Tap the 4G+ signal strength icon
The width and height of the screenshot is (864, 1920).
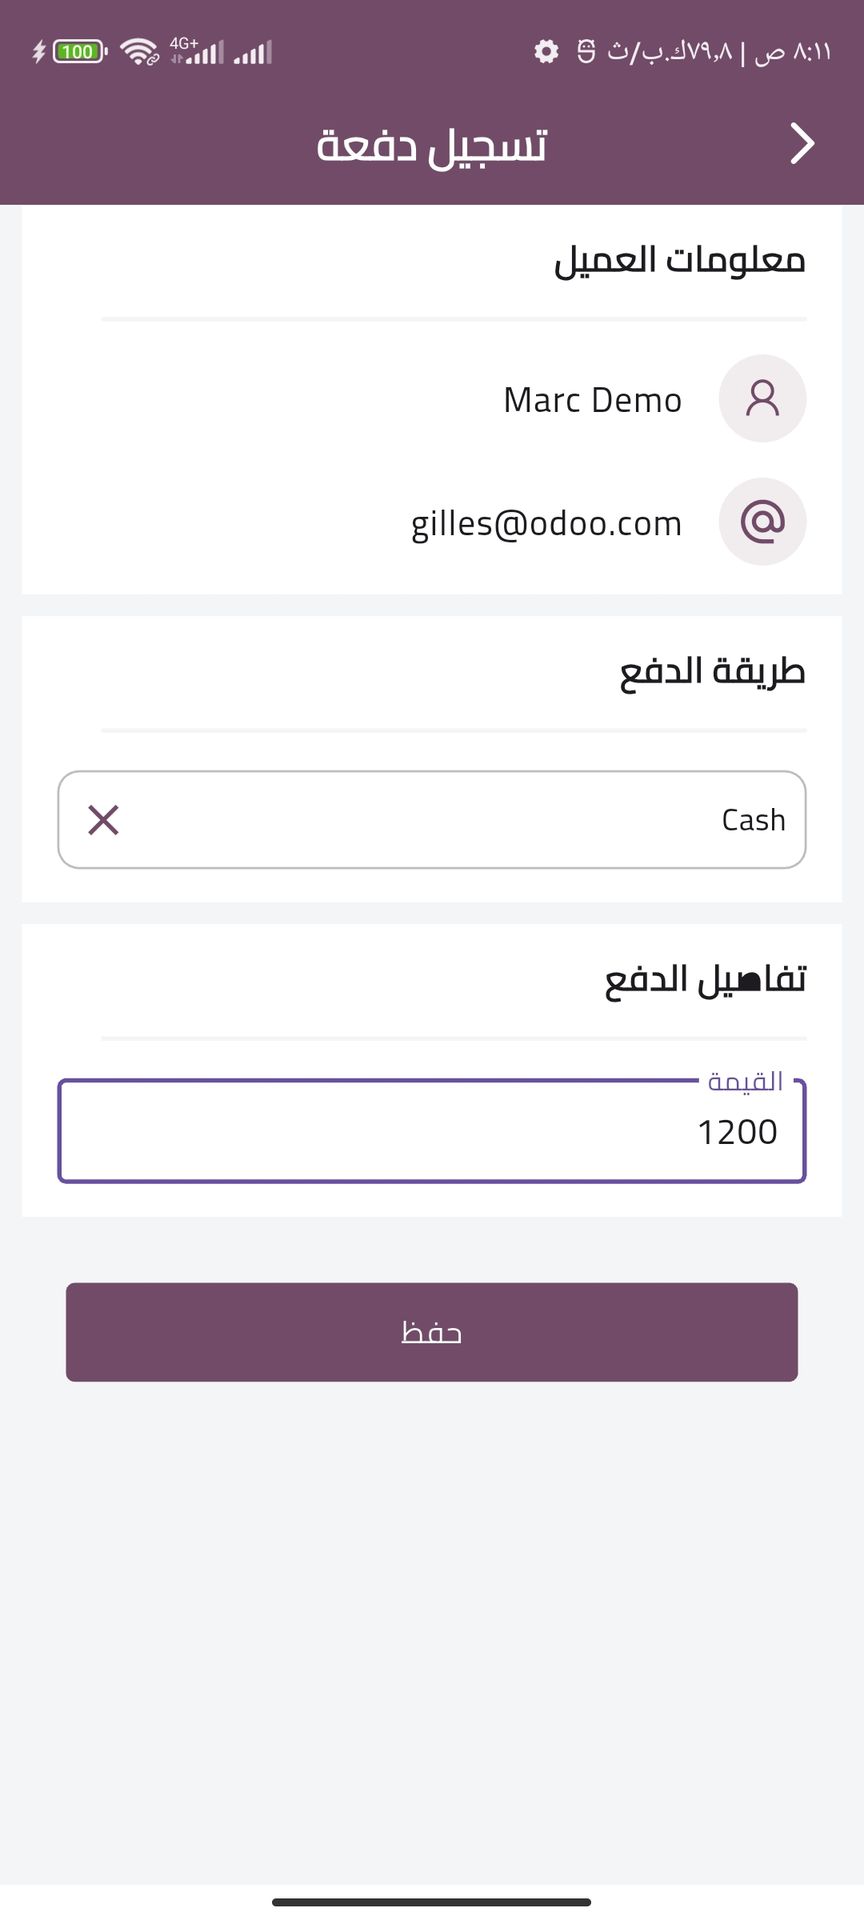197,51
